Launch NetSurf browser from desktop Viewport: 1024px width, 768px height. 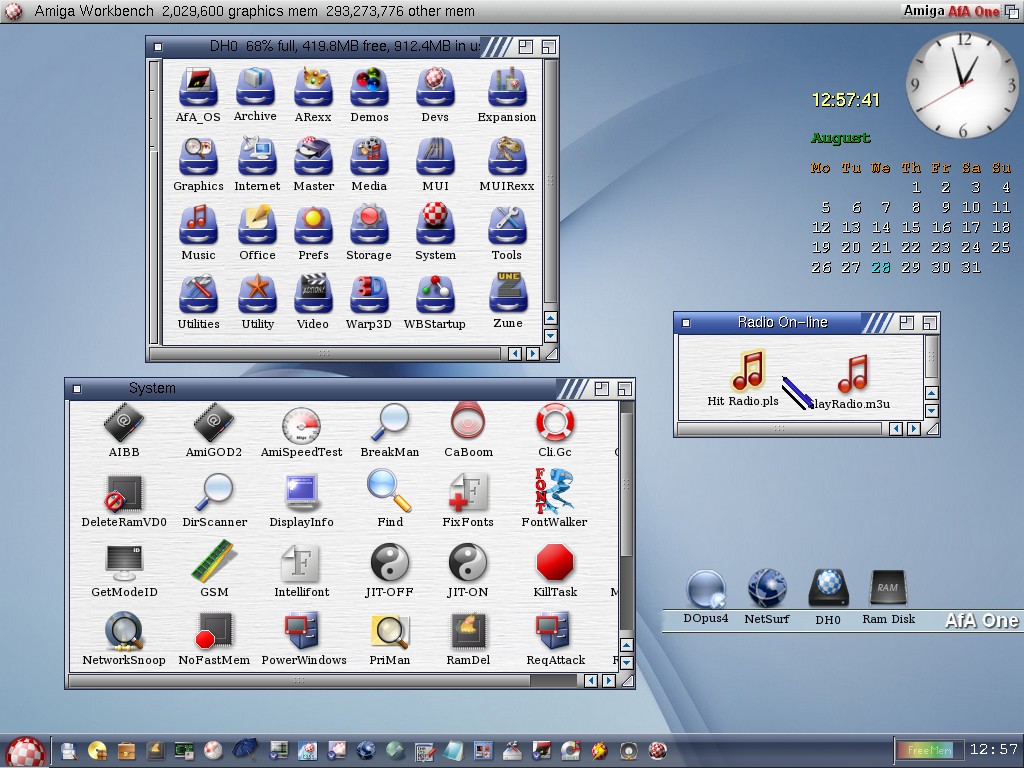pos(767,590)
